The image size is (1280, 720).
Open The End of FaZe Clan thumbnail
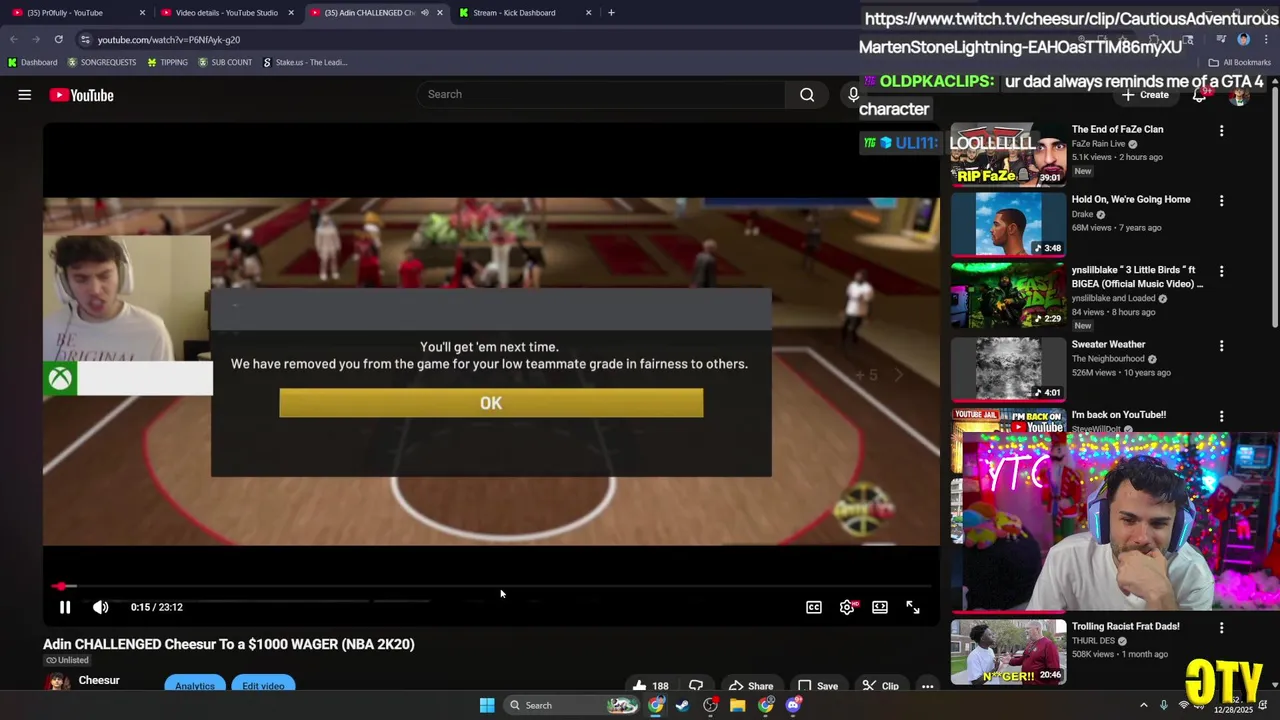pyautogui.click(x=1008, y=155)
